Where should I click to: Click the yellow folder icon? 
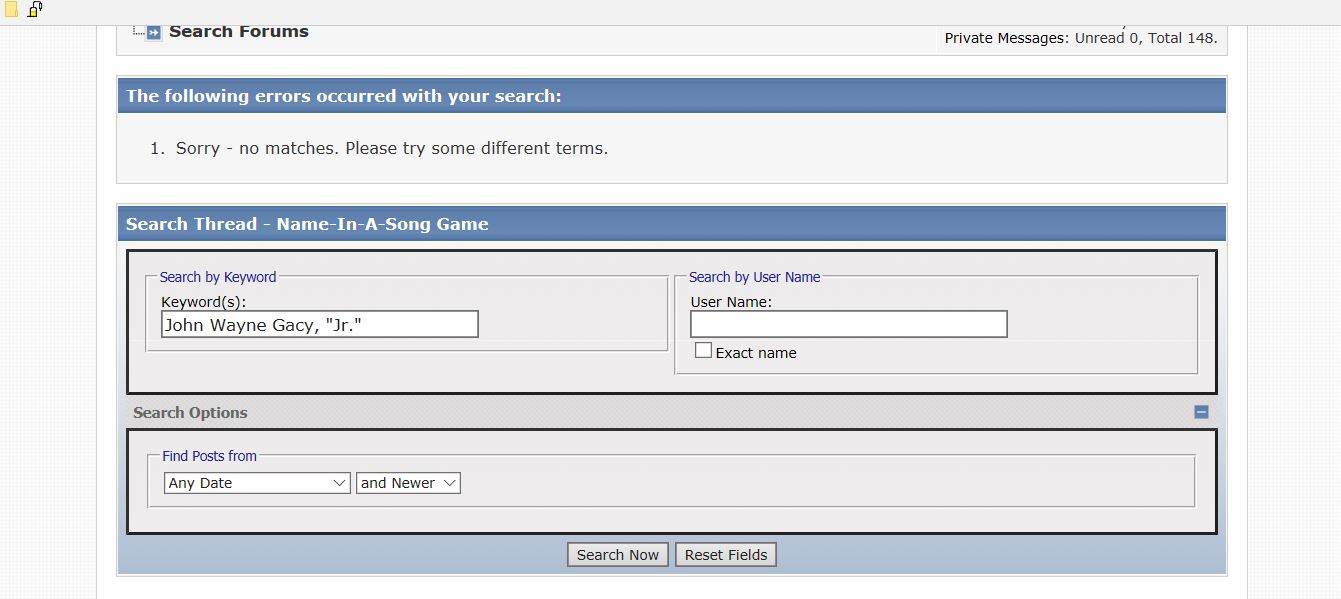[11, 10]
